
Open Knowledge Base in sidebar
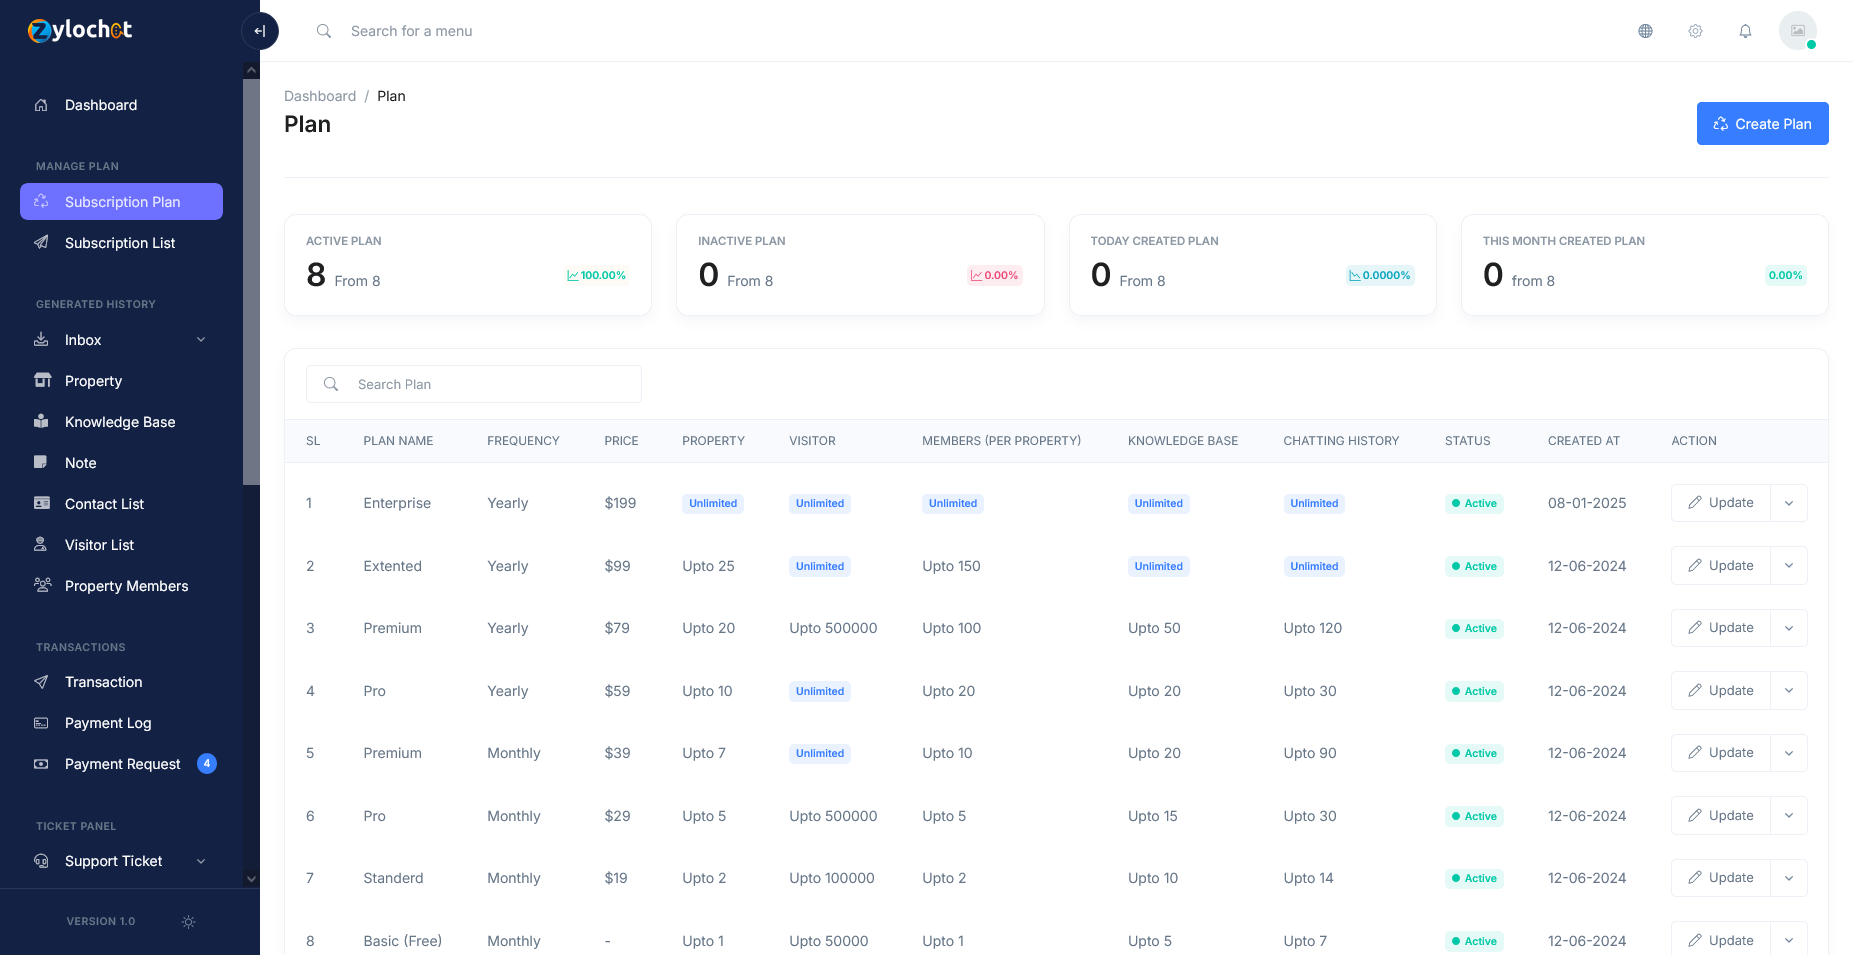pos(121,422)
